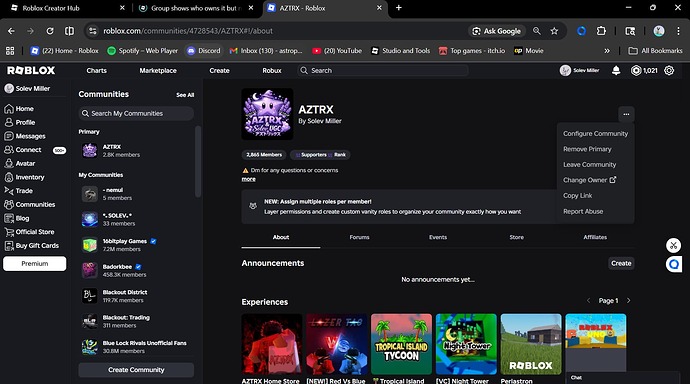This screenshot has height=384, width=690.
Task: Open Roblox notifications bell
Action: click(x=616, y=70)
